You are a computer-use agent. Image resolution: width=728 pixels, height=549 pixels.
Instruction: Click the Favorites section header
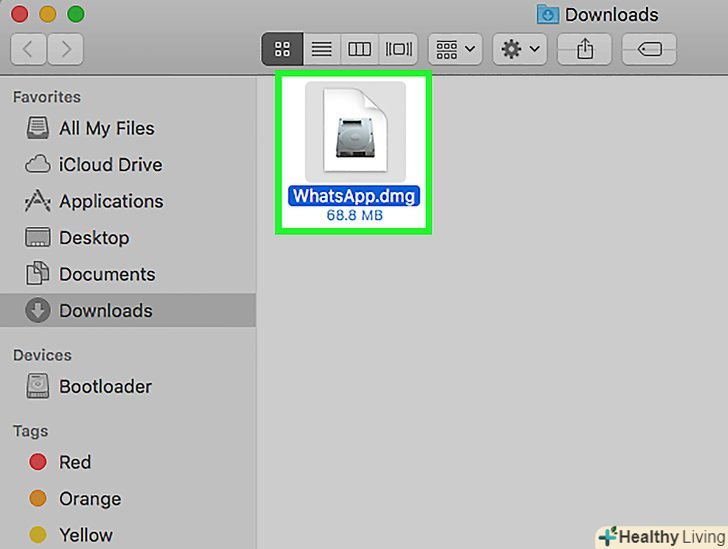click(47, 97)
